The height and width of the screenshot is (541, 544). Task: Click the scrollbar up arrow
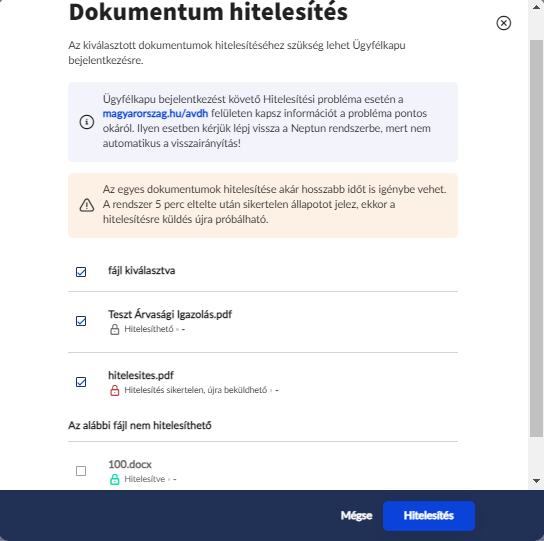[x=536, y=7]
